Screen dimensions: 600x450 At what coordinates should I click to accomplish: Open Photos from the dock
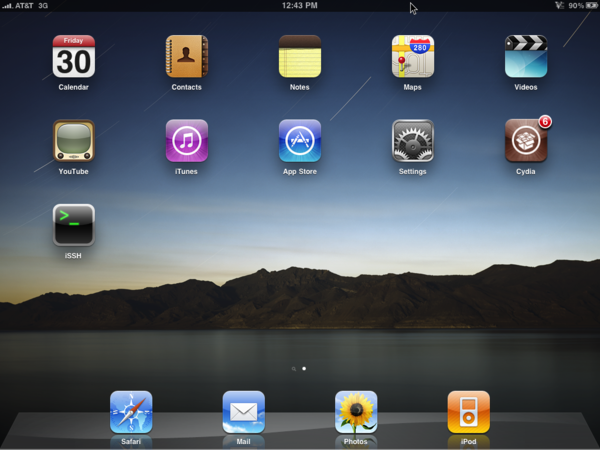356,412
